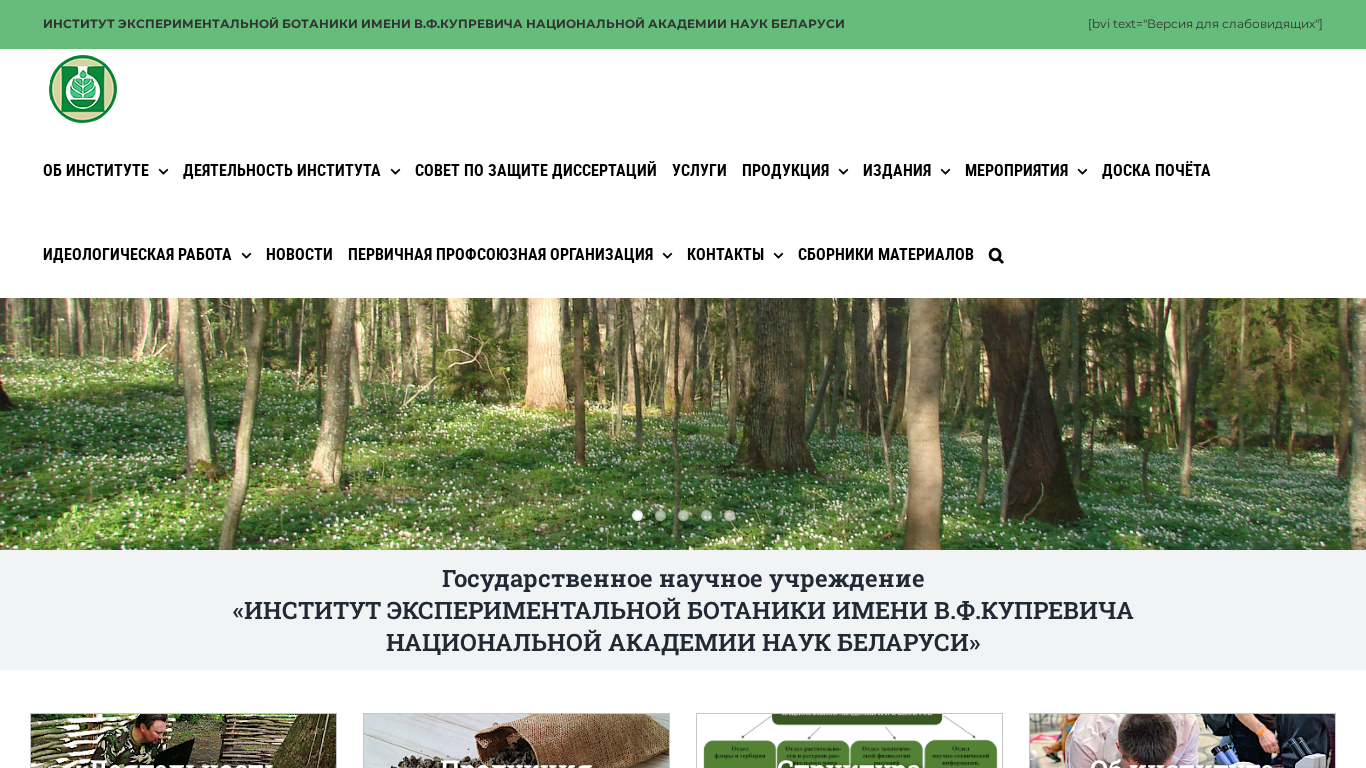Open the Продукция dropdown chevron
The height and width of the screenshot is (768, 1366).
coord(843,172)
